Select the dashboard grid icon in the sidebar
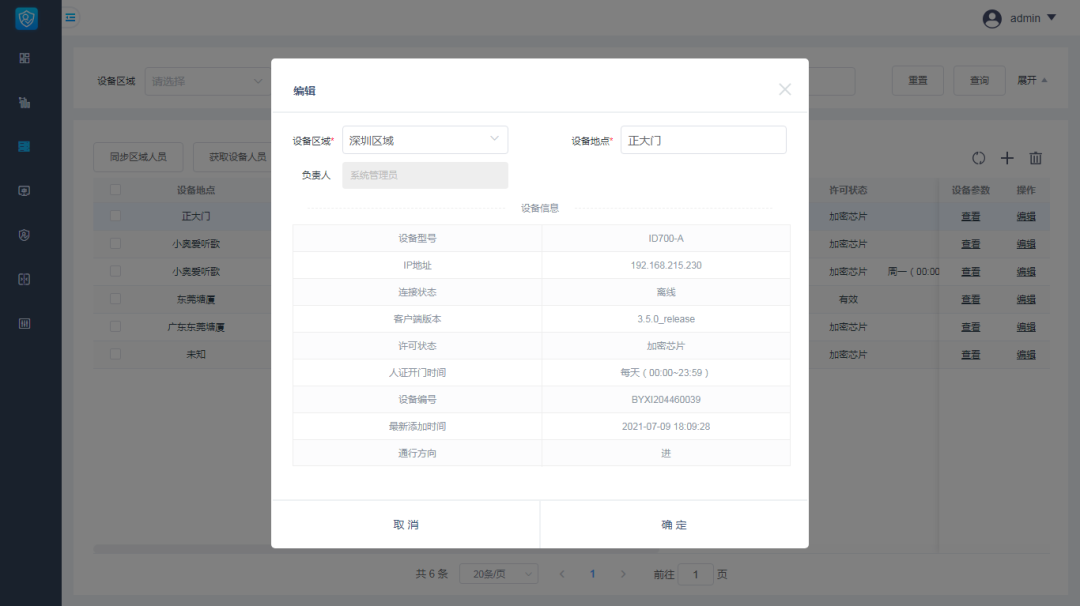 point(25,58)
